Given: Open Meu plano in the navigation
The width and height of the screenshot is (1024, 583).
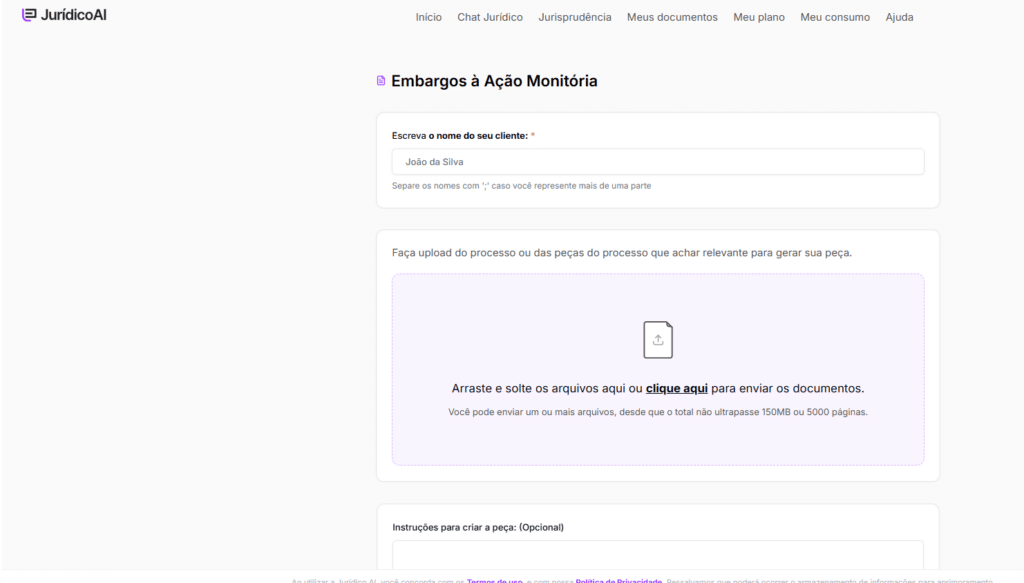Looking at the screenshot, I should (759, 17).
